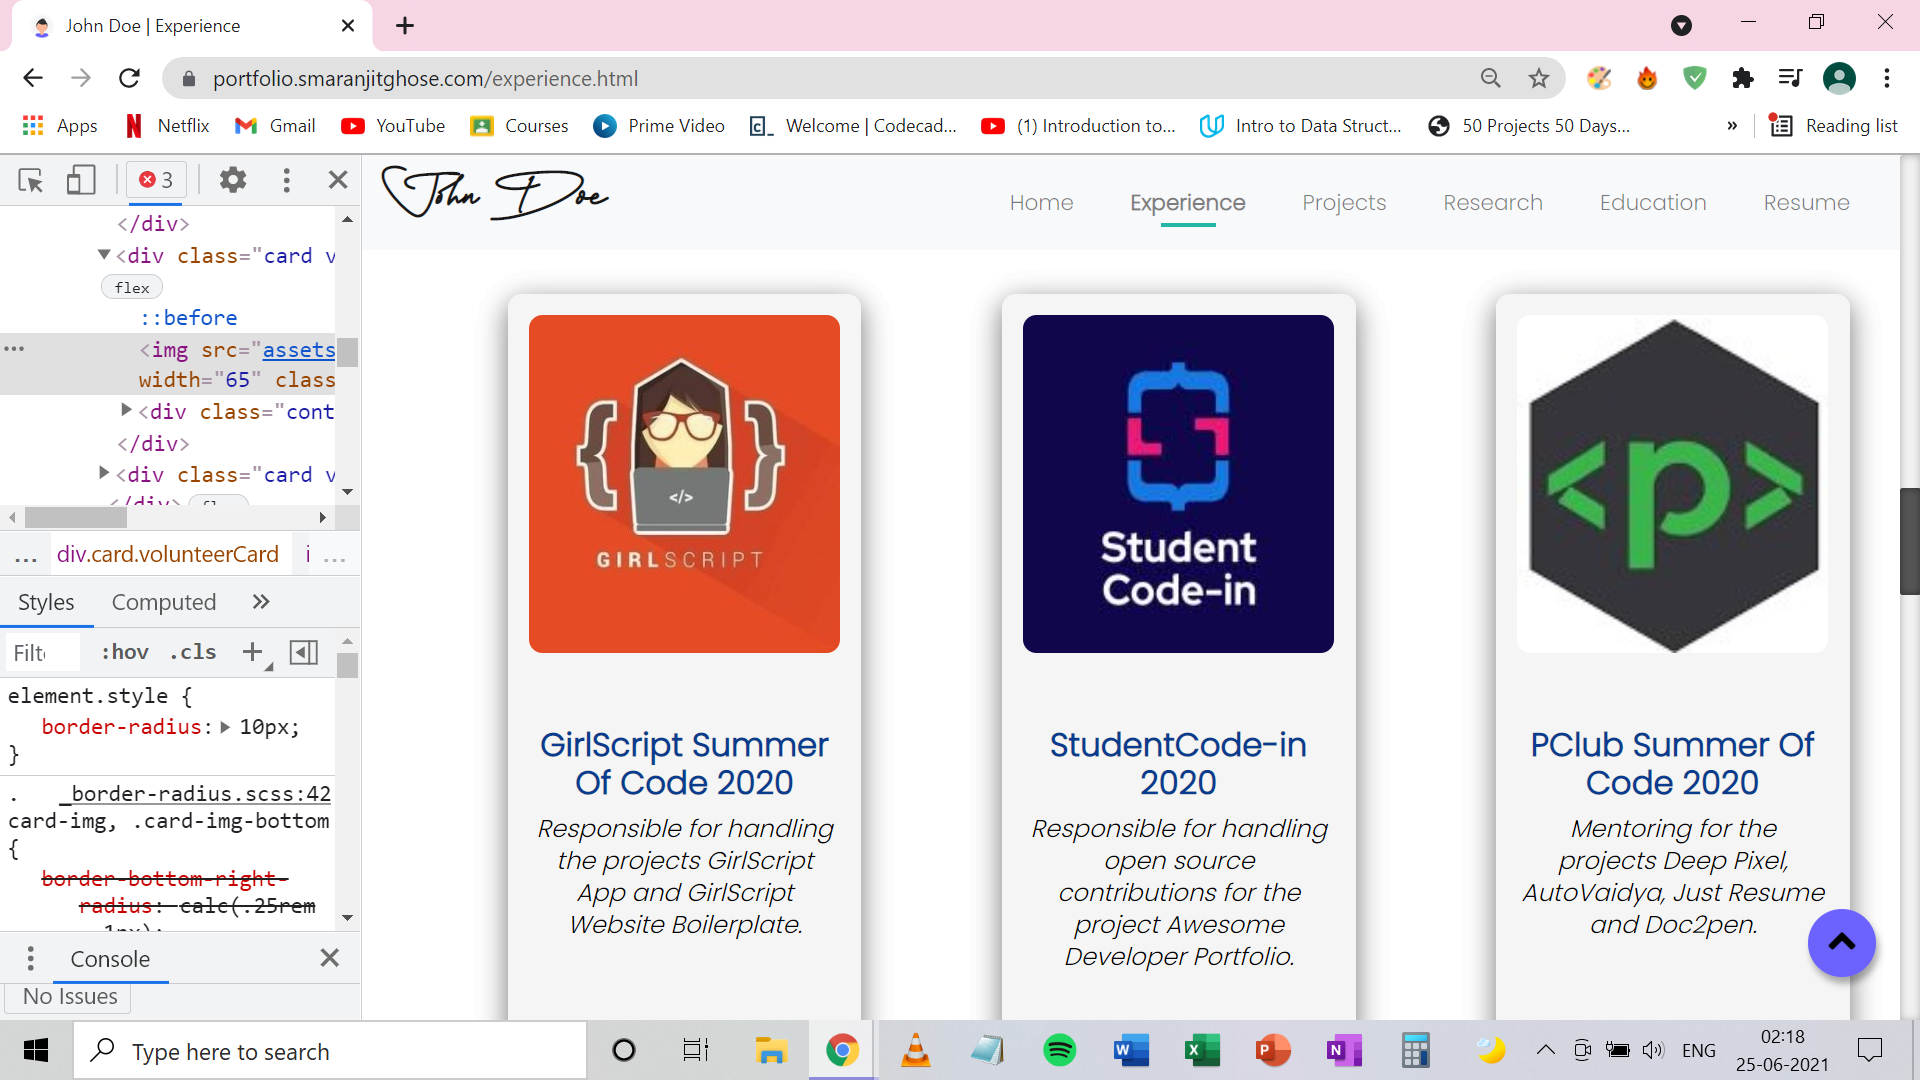Click inside the browser address bar
This screenshot has height=1080, width=1920.
click(x=700, y=78)
